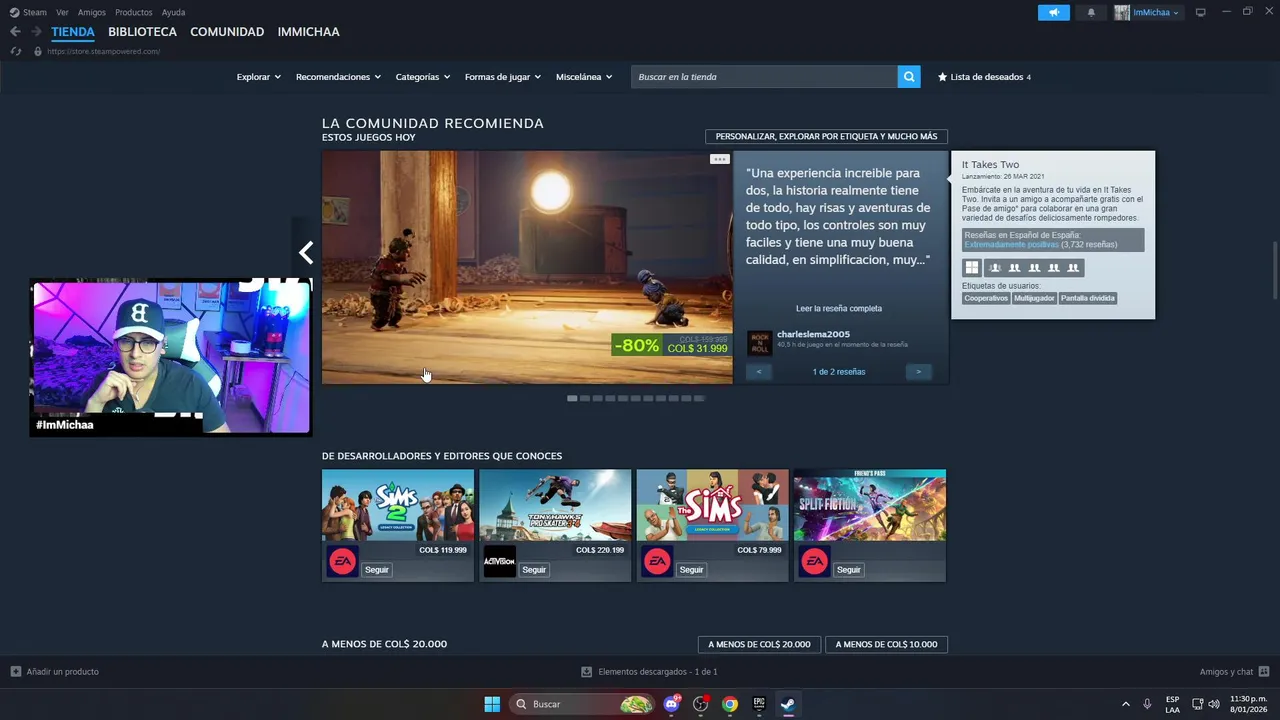
Task: Go to next review arrow button
Action: tap(919, 372)
